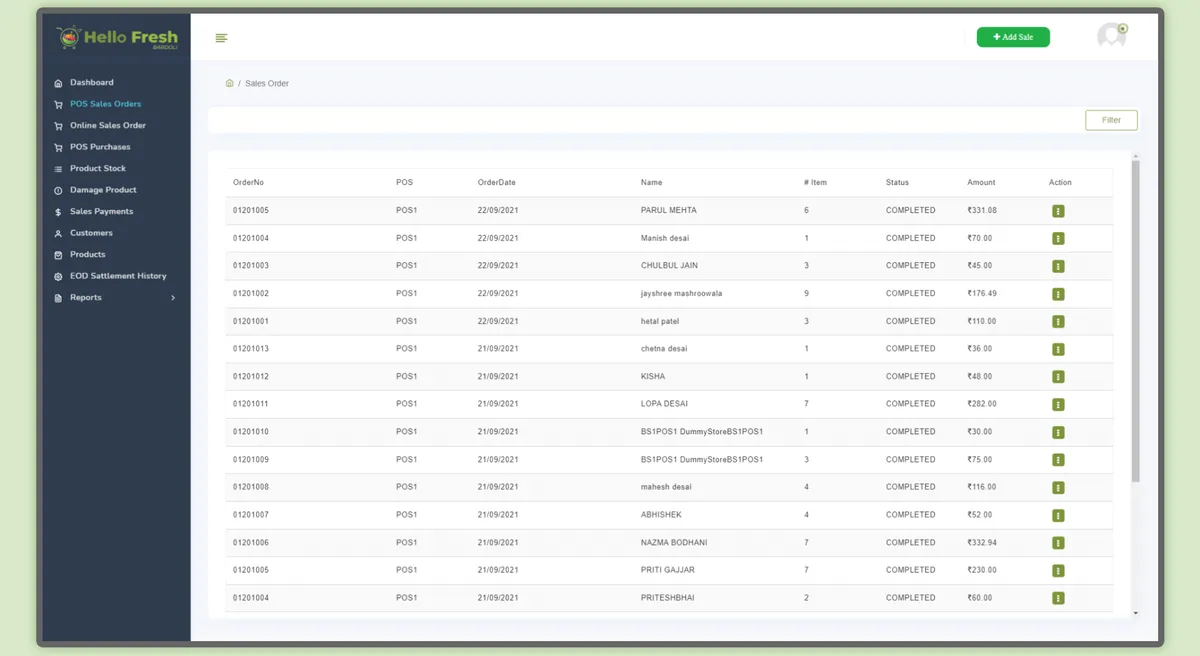Open action menu for mahesh desai order
The width and height of the screenshot is (1200, 656).
coord(1058,488)
